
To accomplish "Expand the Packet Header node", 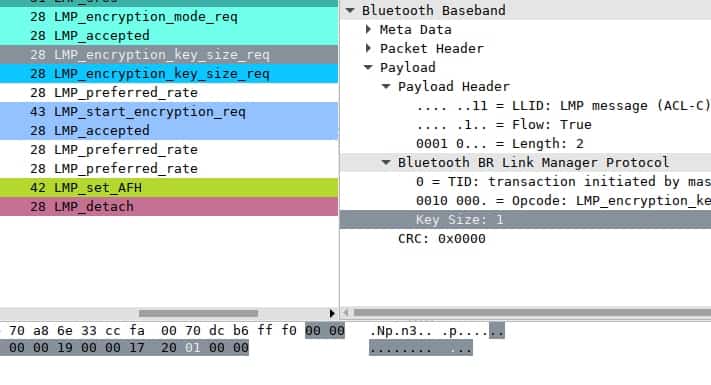I will [368, 48].
